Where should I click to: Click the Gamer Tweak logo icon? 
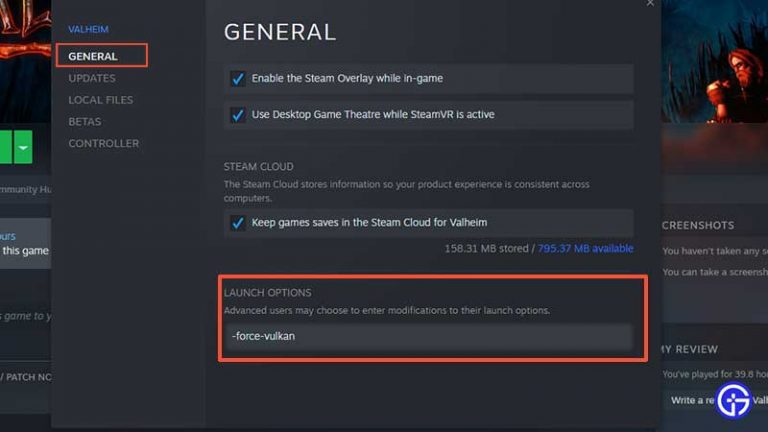(x=734, y=399)
